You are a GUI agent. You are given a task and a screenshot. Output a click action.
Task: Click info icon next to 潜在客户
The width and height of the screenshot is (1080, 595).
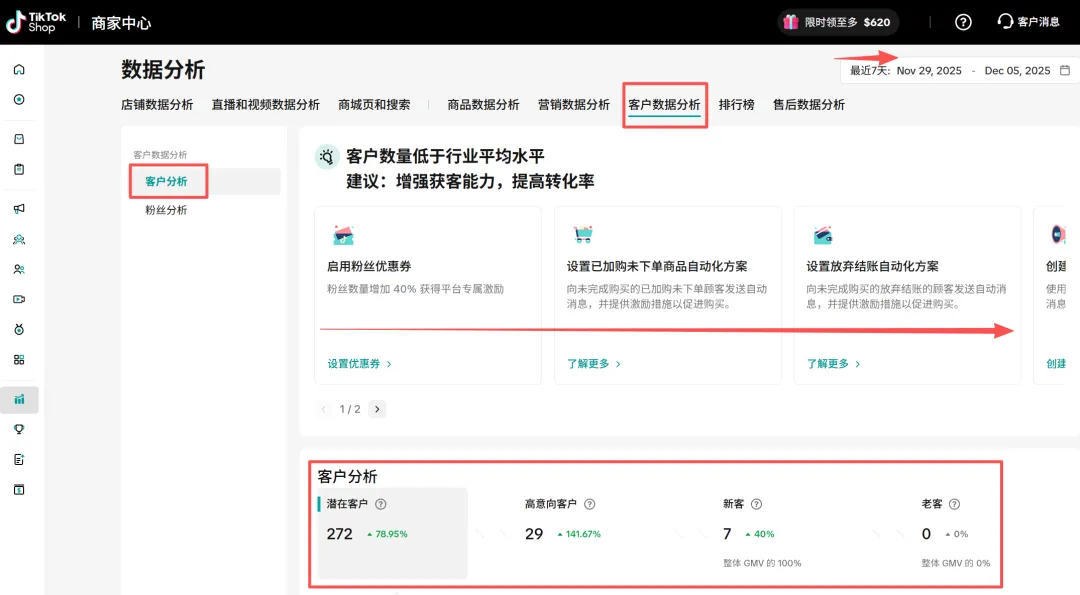[x=380, y=505]
